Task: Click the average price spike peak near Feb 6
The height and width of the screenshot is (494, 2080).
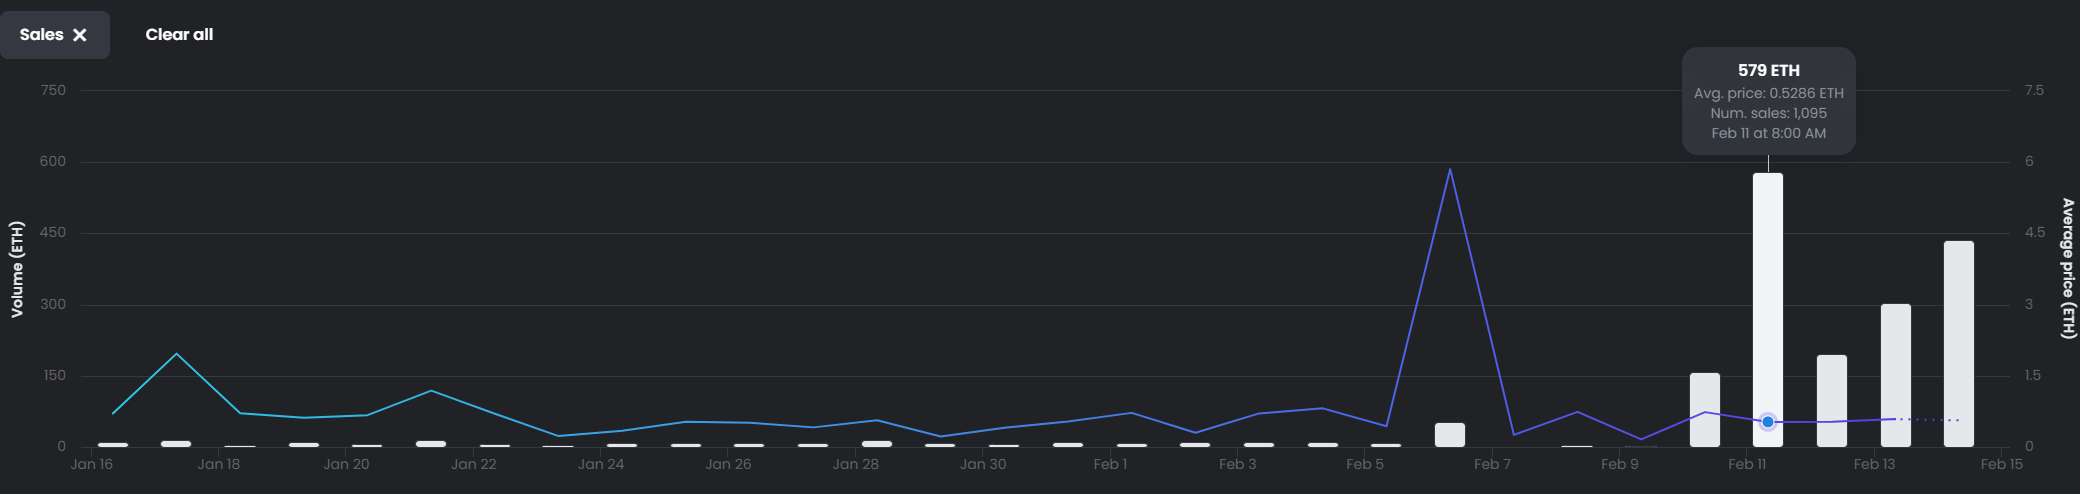Action: 1450,169
